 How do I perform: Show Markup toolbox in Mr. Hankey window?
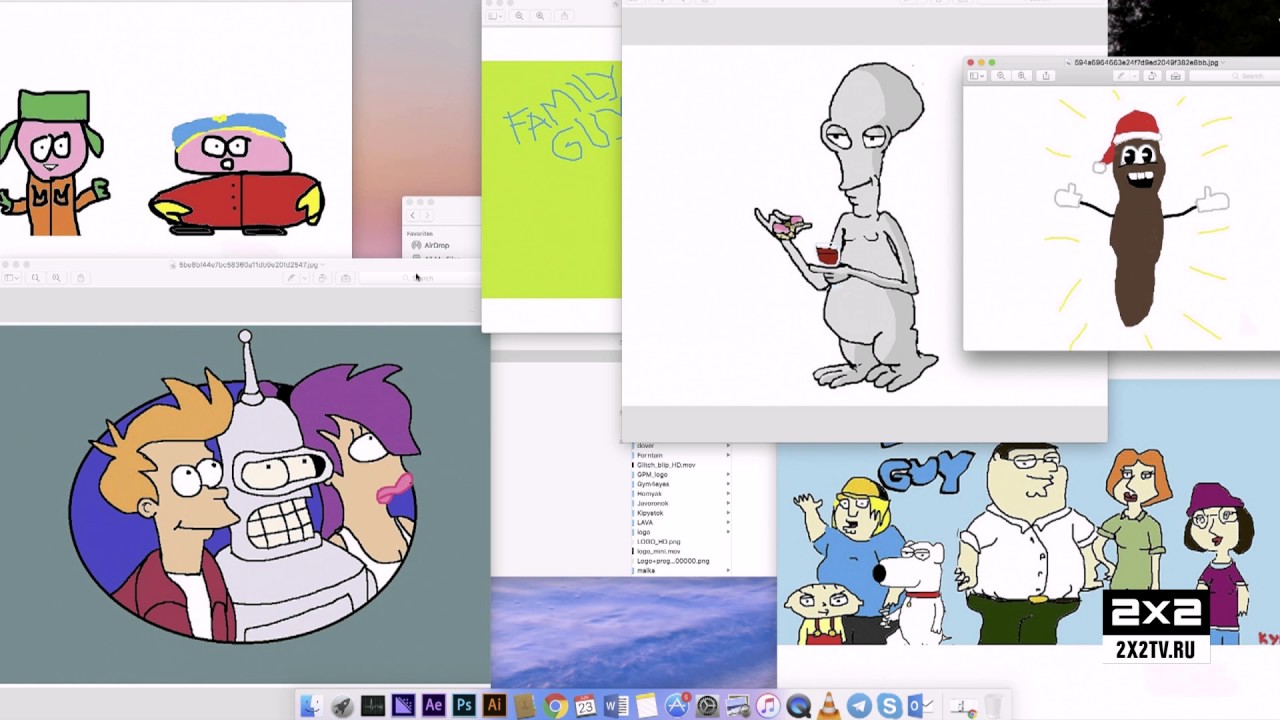point(1175,76)
